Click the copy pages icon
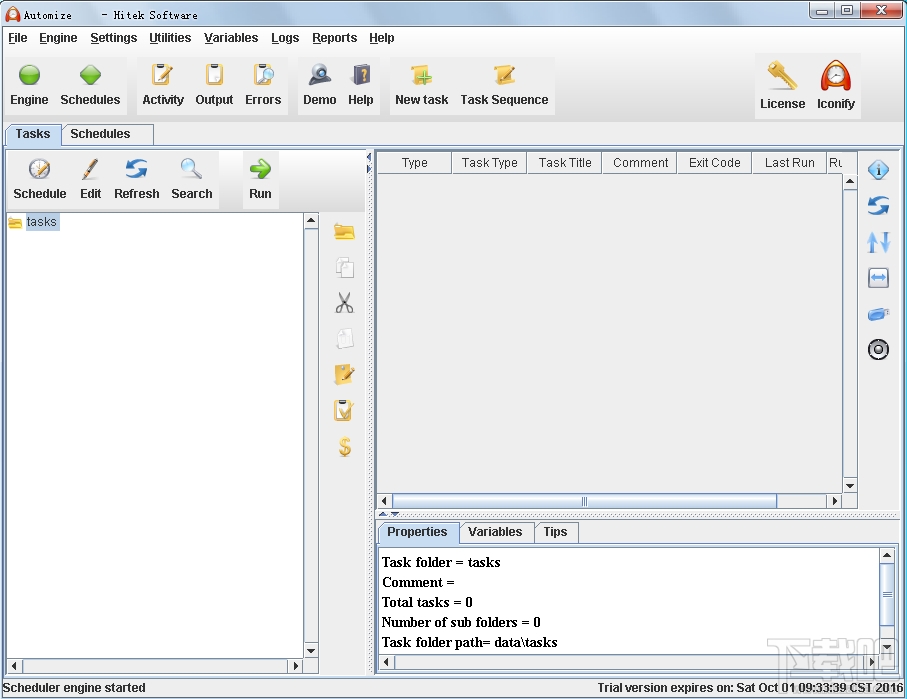This screenshot has height=699, width=907. [x=345, y=268]
